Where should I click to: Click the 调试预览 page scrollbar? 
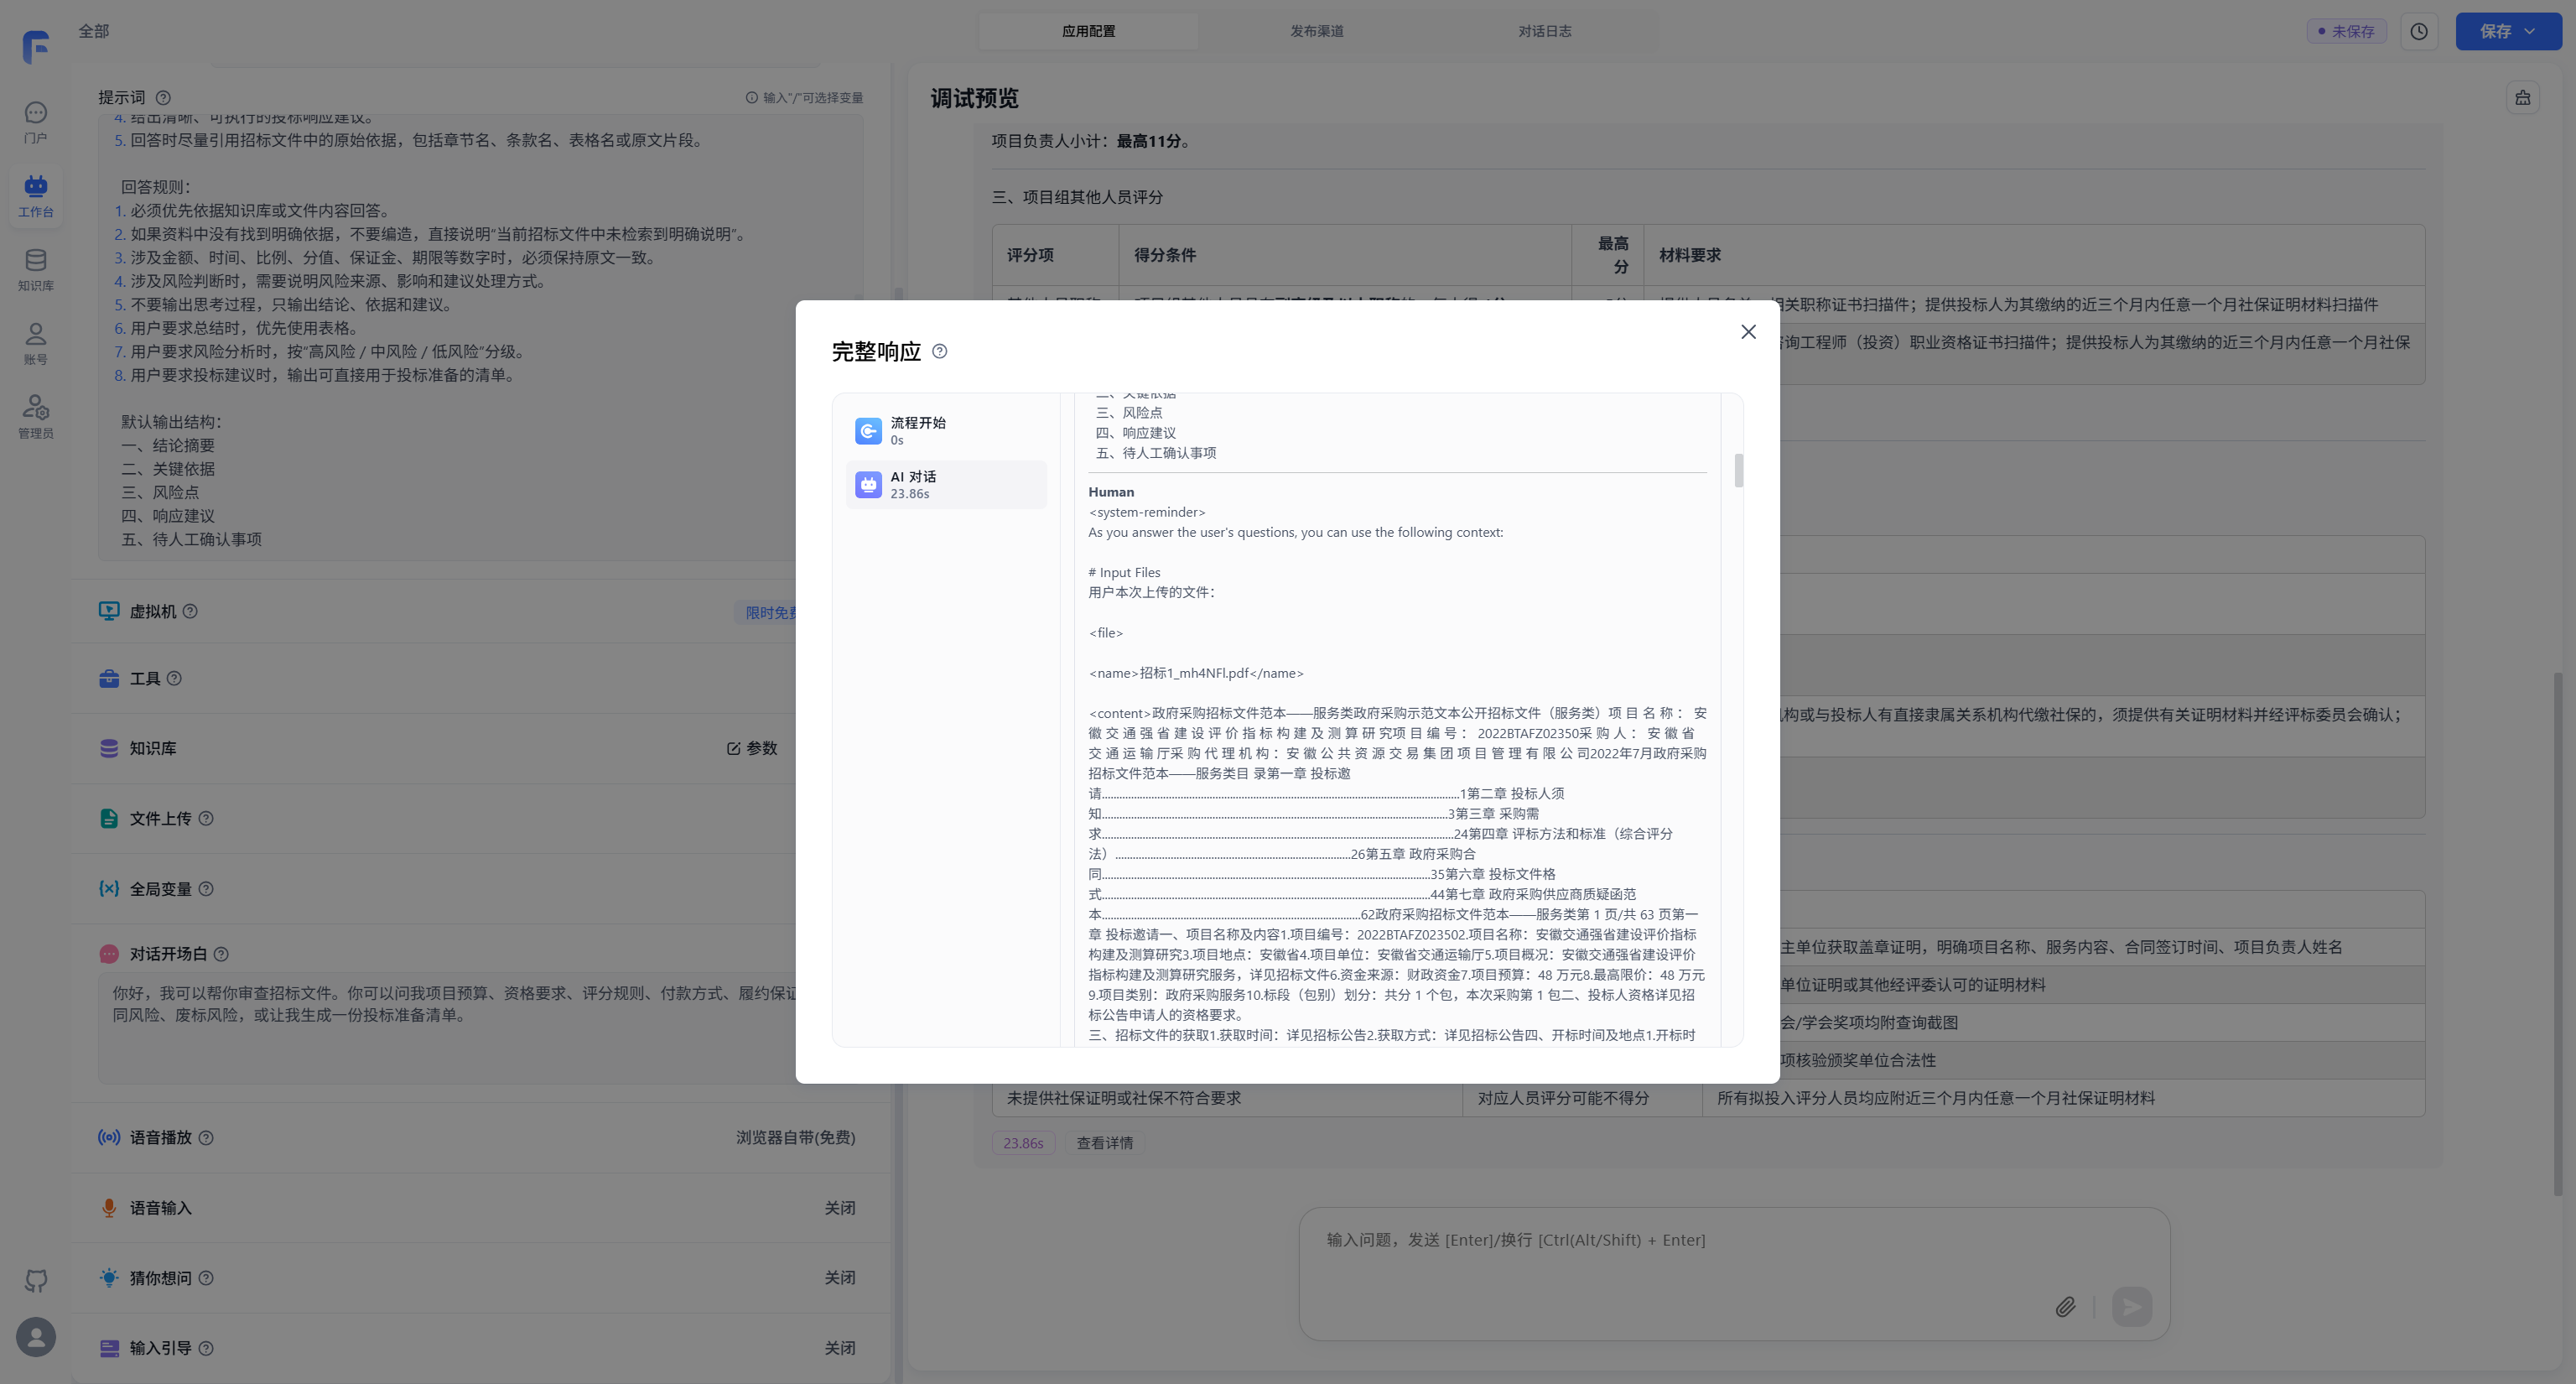point(2559,934)
